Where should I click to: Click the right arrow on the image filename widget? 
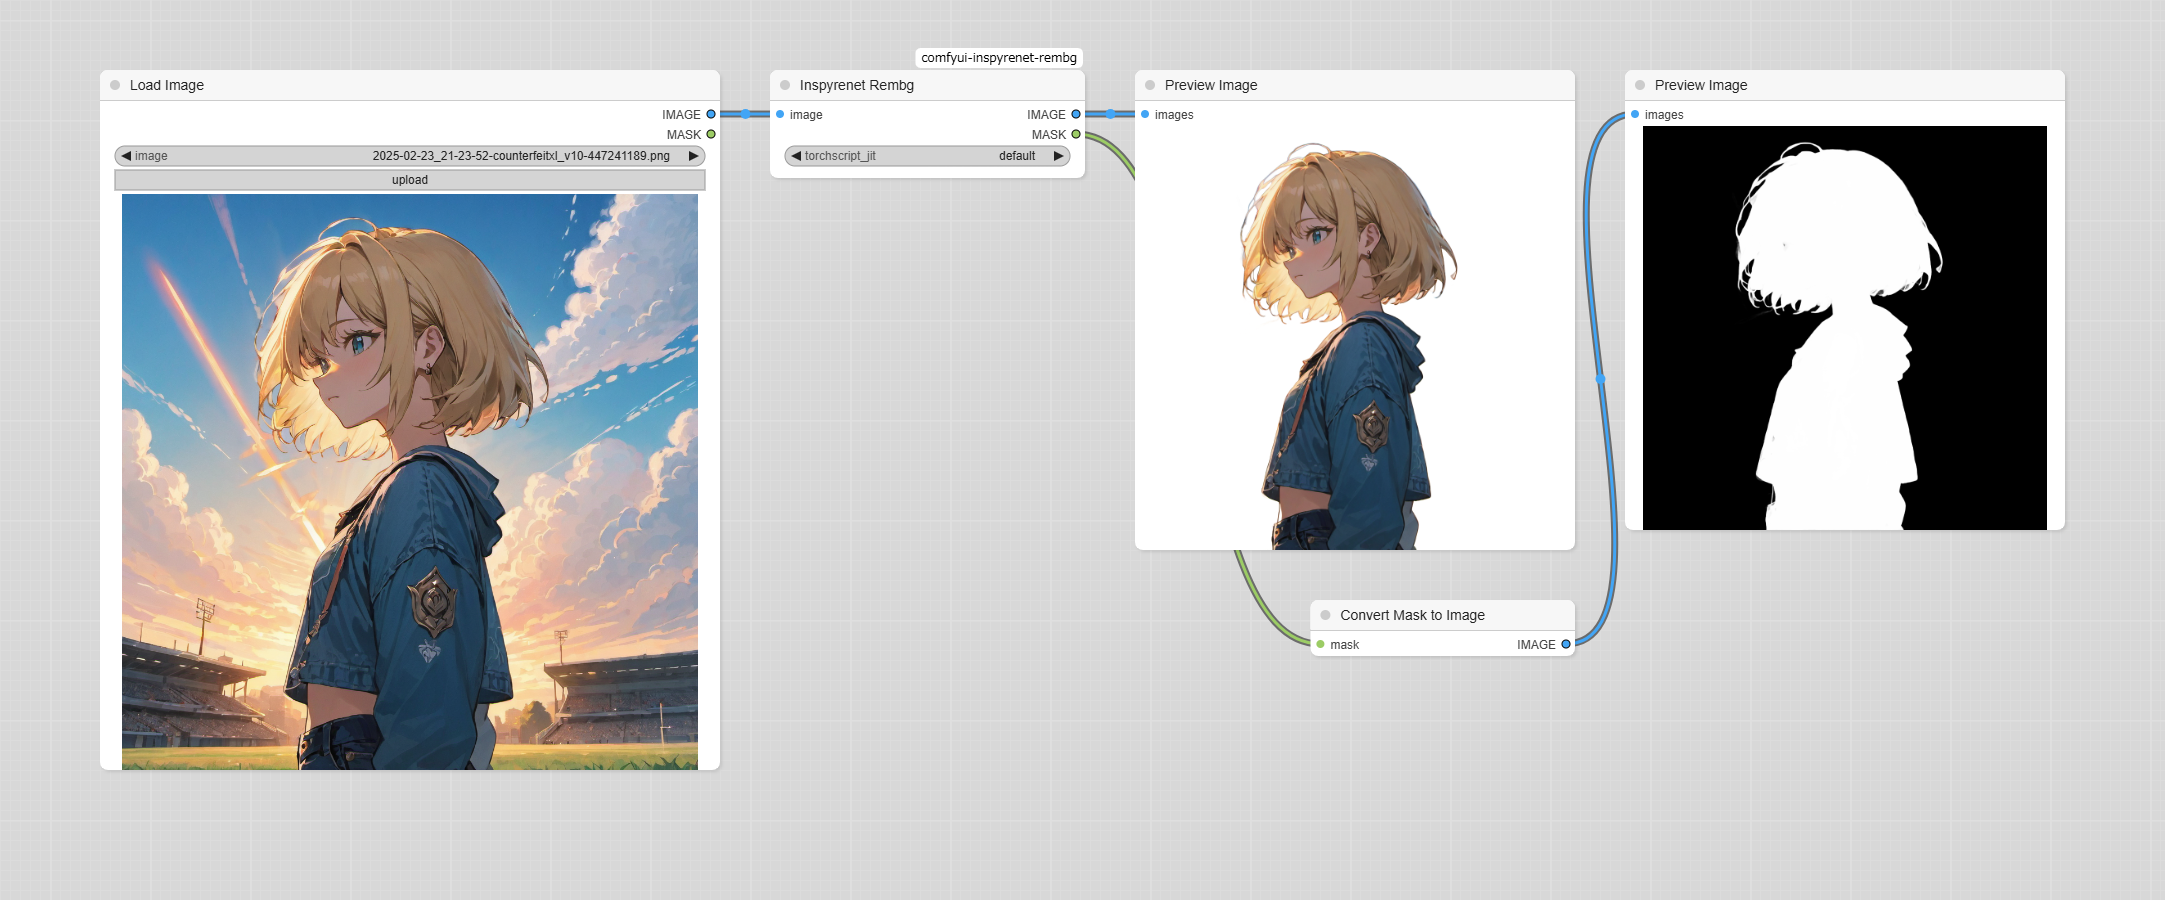point(693,156)
